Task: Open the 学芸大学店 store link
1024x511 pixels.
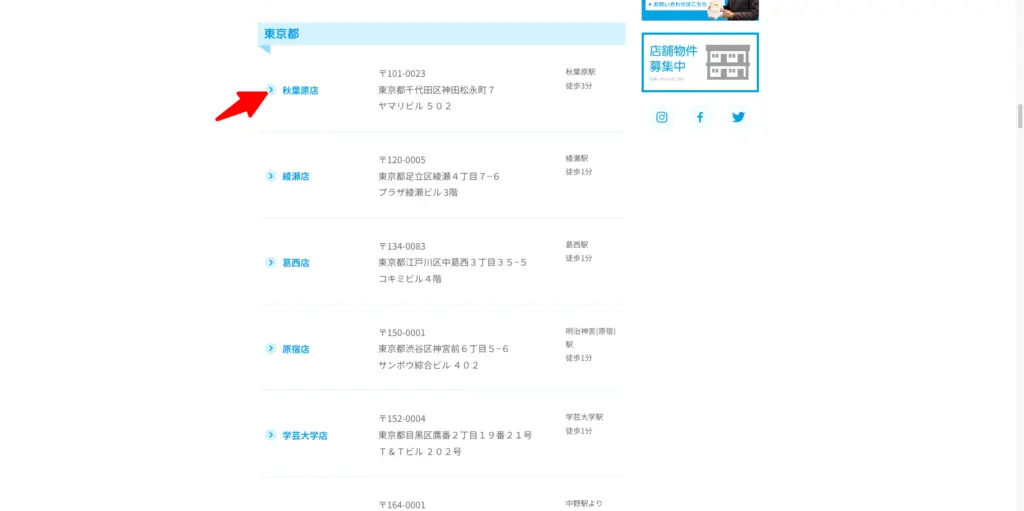Action: [305, 435]
